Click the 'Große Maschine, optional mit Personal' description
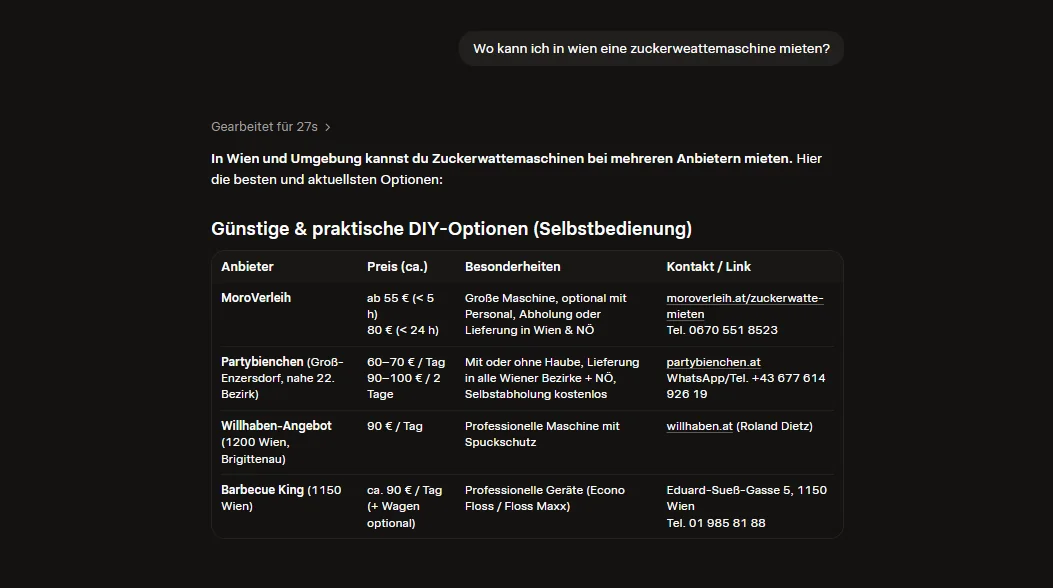 click(545, 314)
